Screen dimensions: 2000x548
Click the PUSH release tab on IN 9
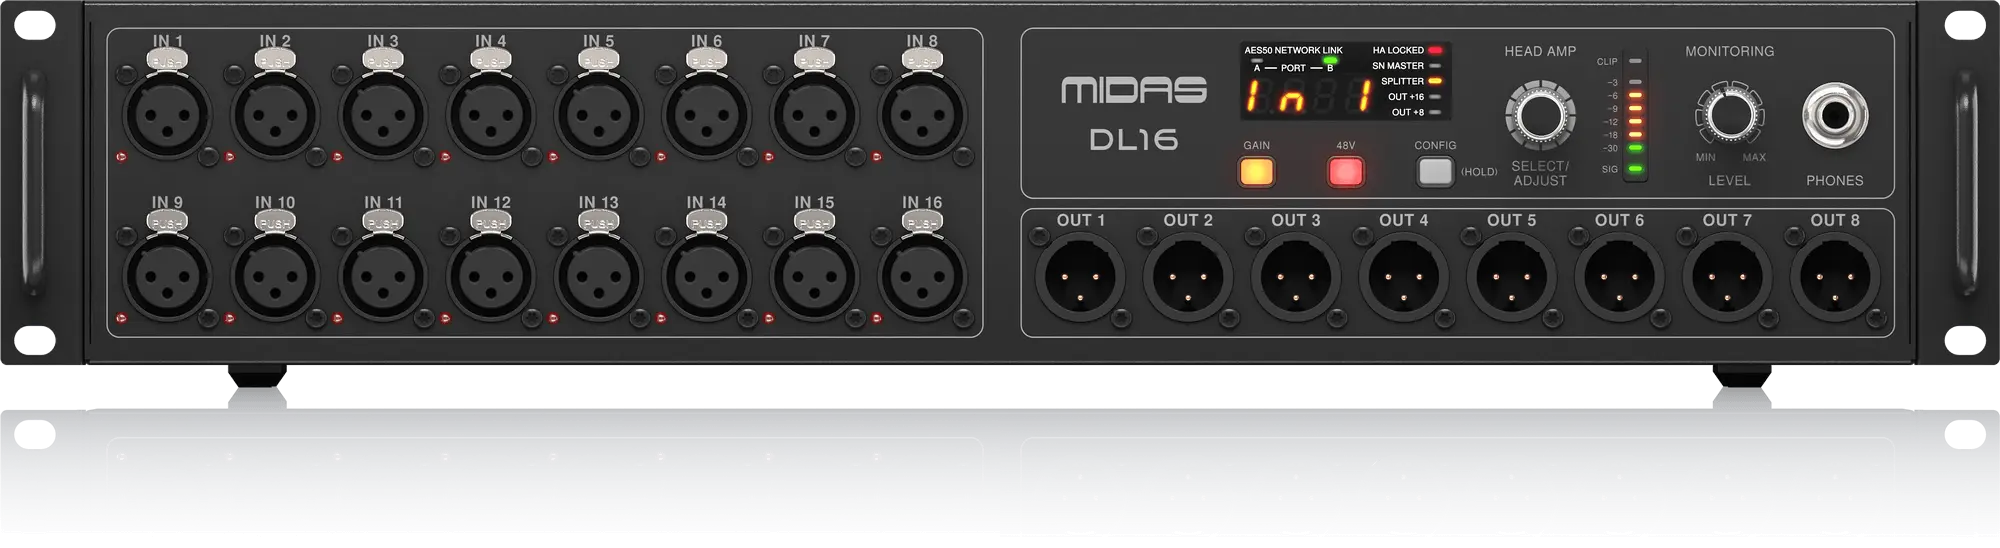click(x=168, y=222)
